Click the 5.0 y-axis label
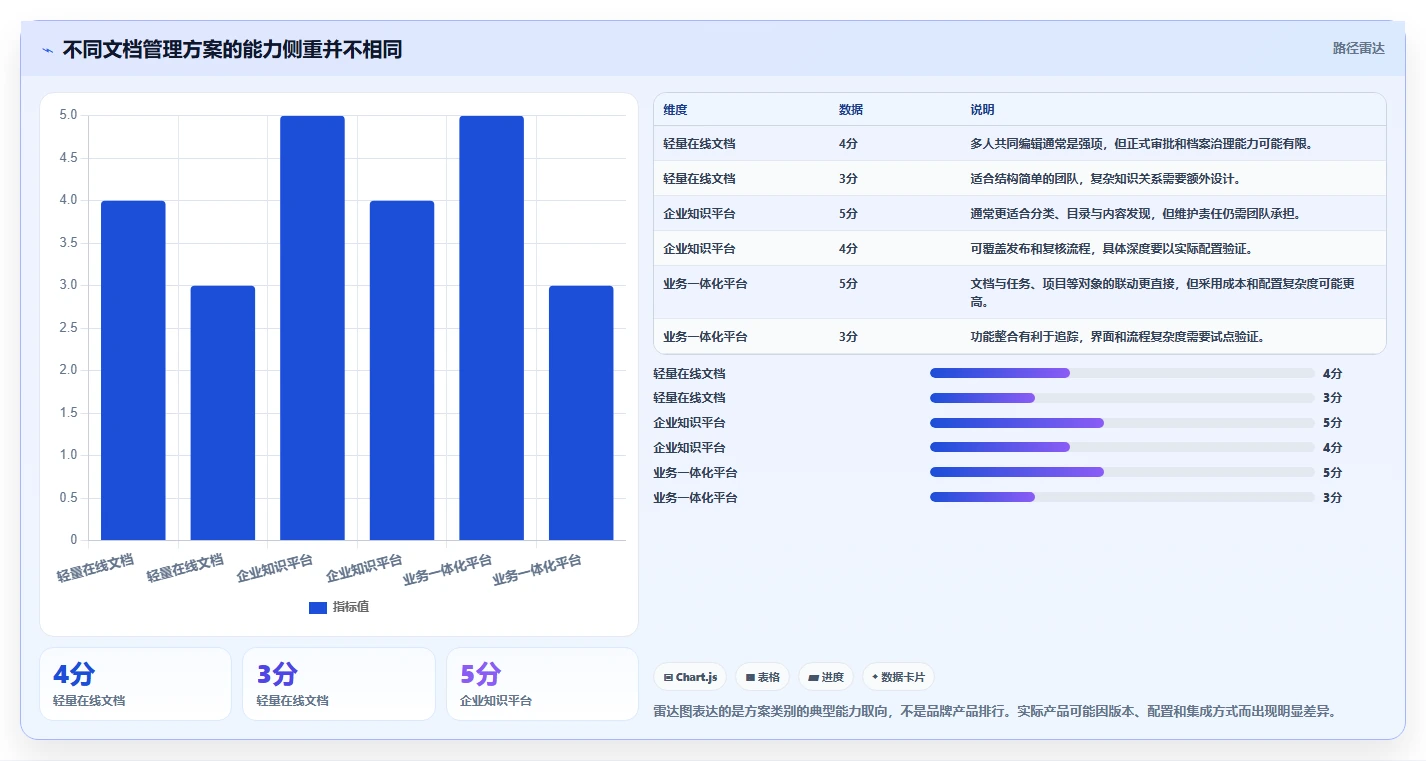The image size is (1426, 761). [68, 115]
